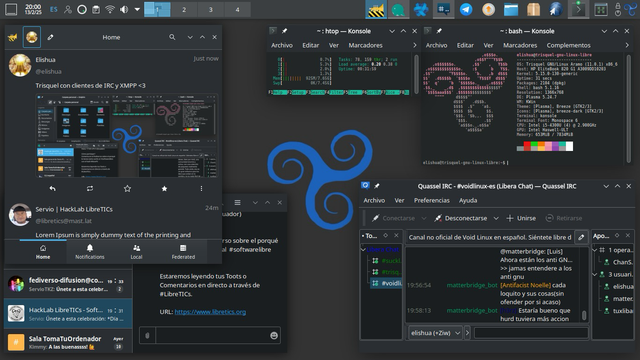Open the Notifications tab

tap(90, 252)
